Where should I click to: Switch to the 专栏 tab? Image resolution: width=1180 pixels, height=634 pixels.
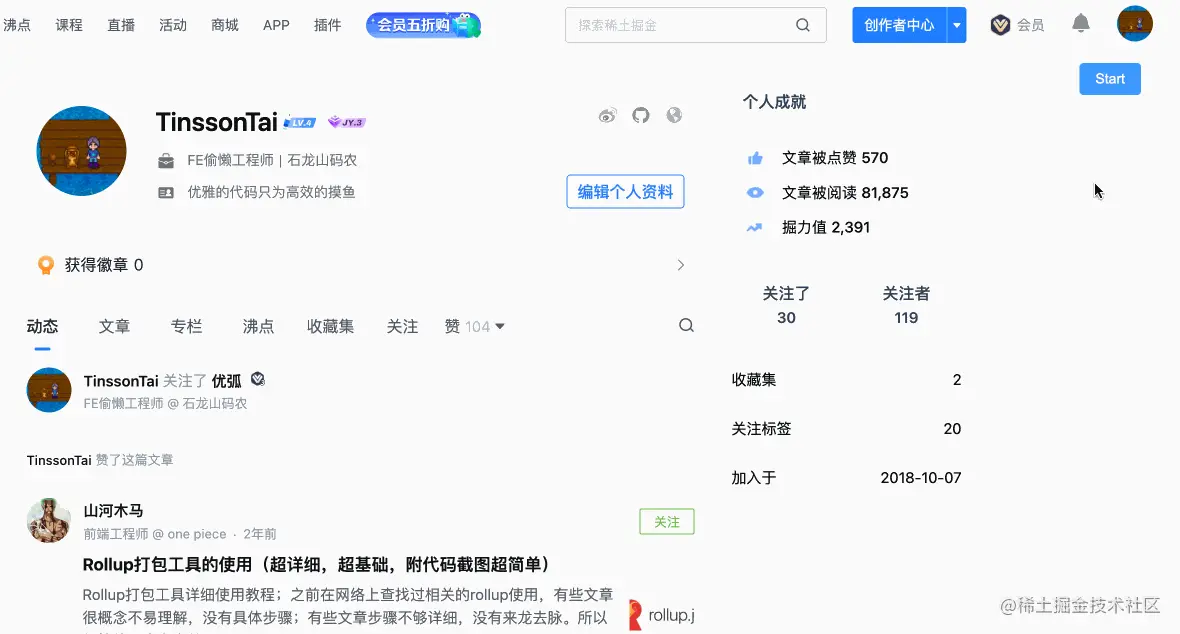187,326
